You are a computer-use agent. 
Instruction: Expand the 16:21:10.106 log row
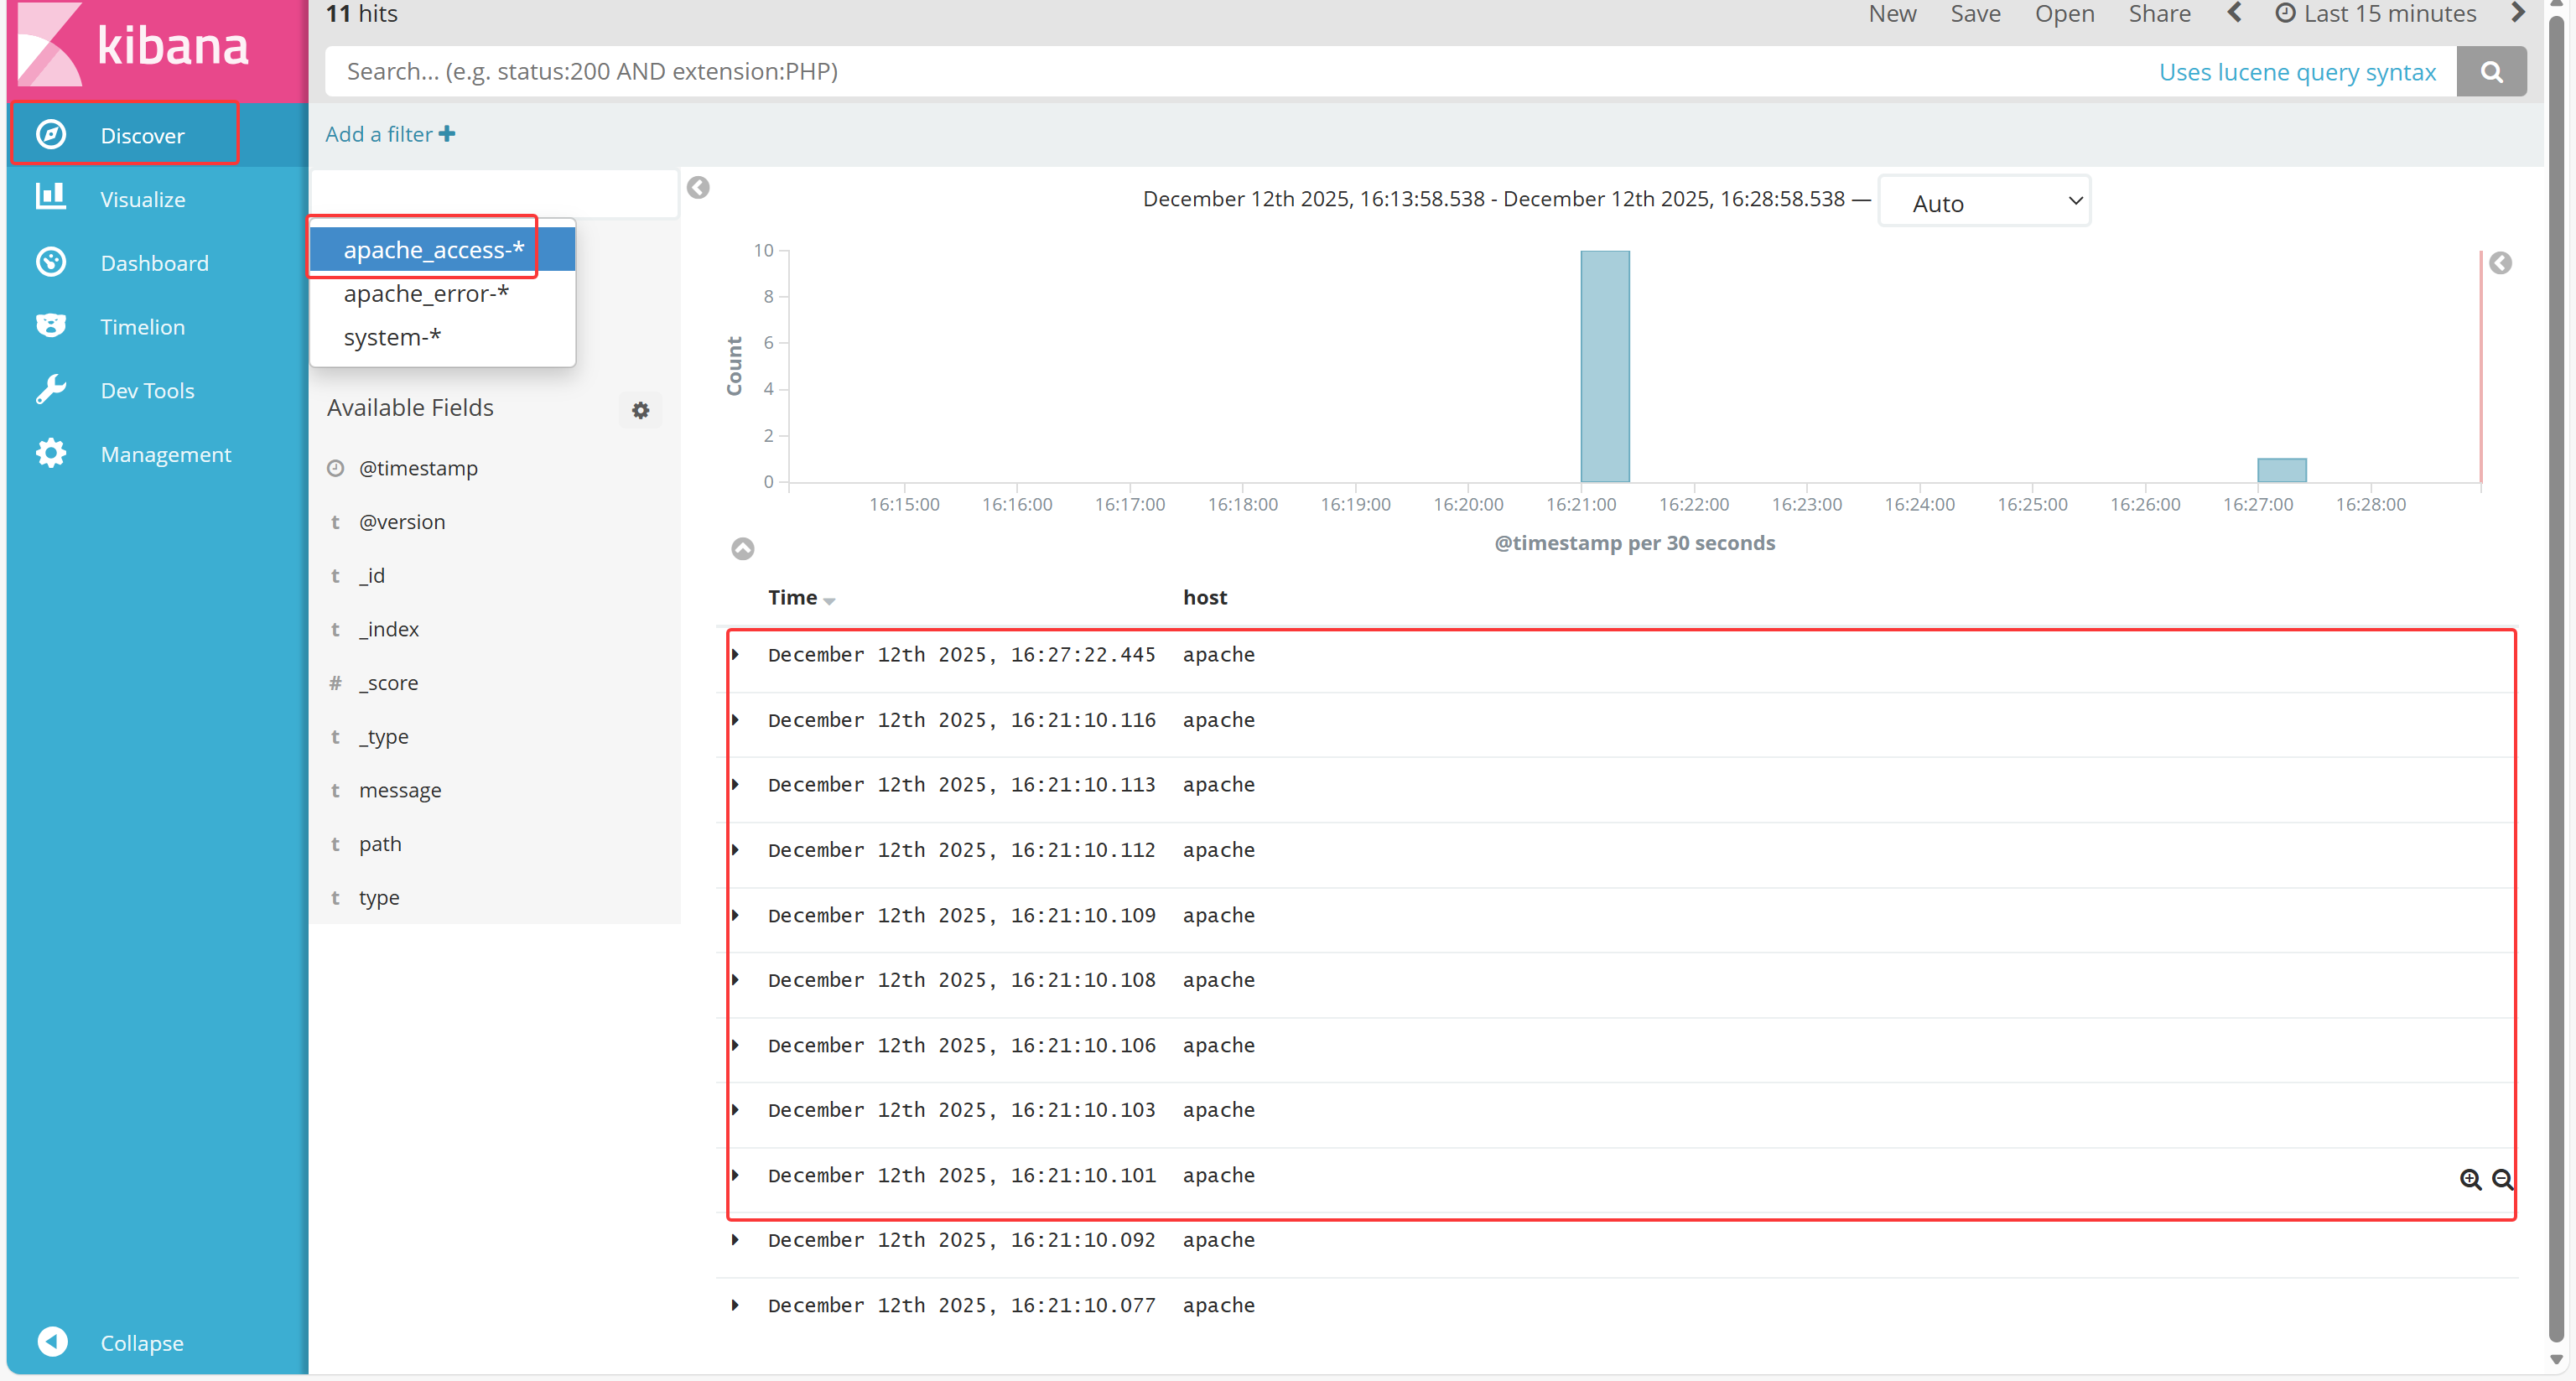tap(735, 1044)
